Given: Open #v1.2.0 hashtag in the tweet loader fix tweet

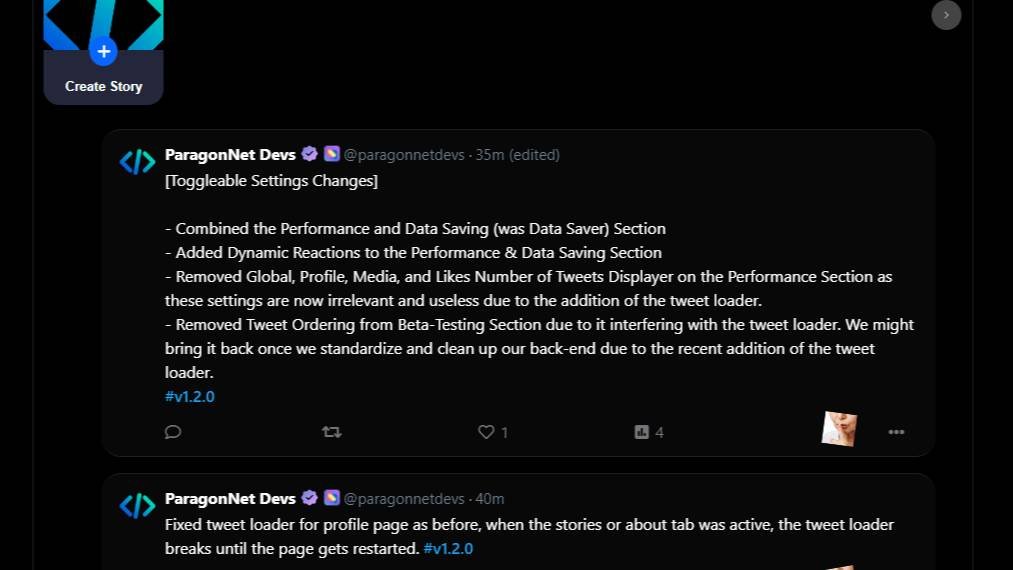Looking at the screenshot, I should tap(448, 548).
